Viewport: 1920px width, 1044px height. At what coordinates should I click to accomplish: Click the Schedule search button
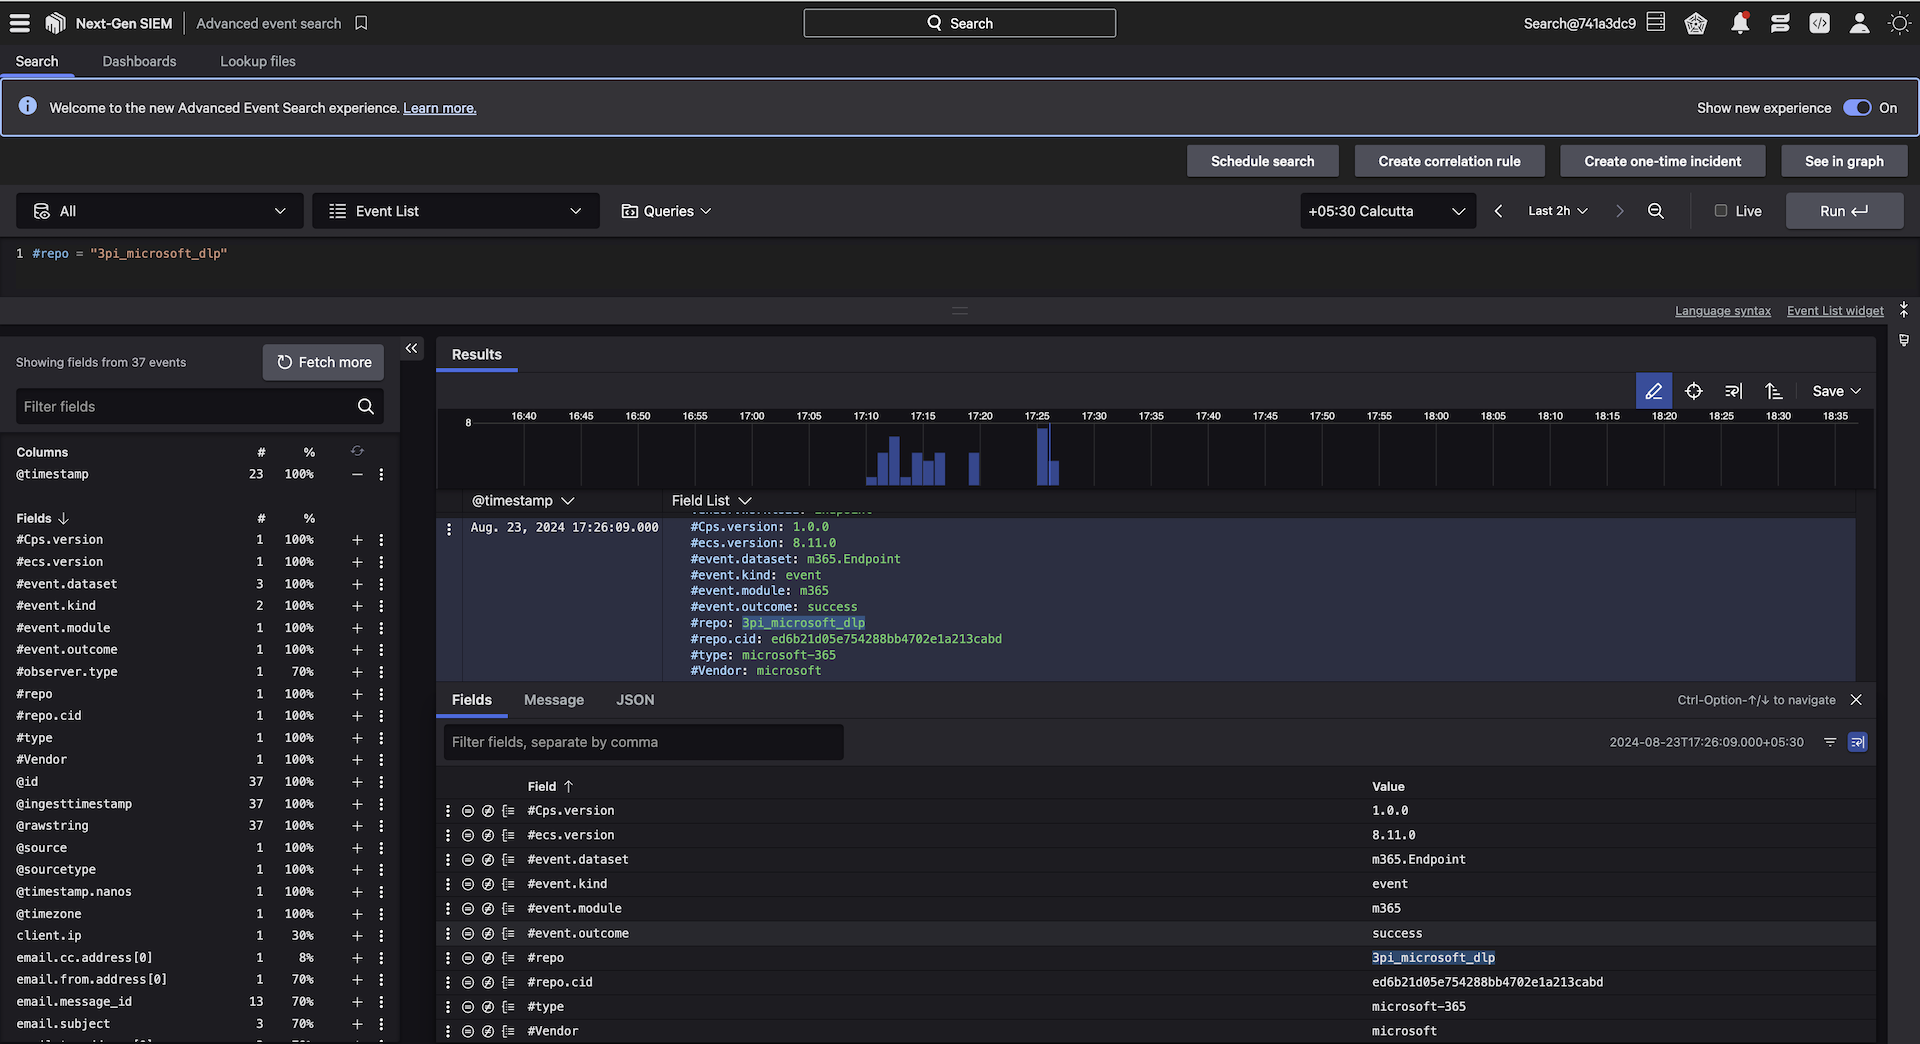[x=1262, y=161]
